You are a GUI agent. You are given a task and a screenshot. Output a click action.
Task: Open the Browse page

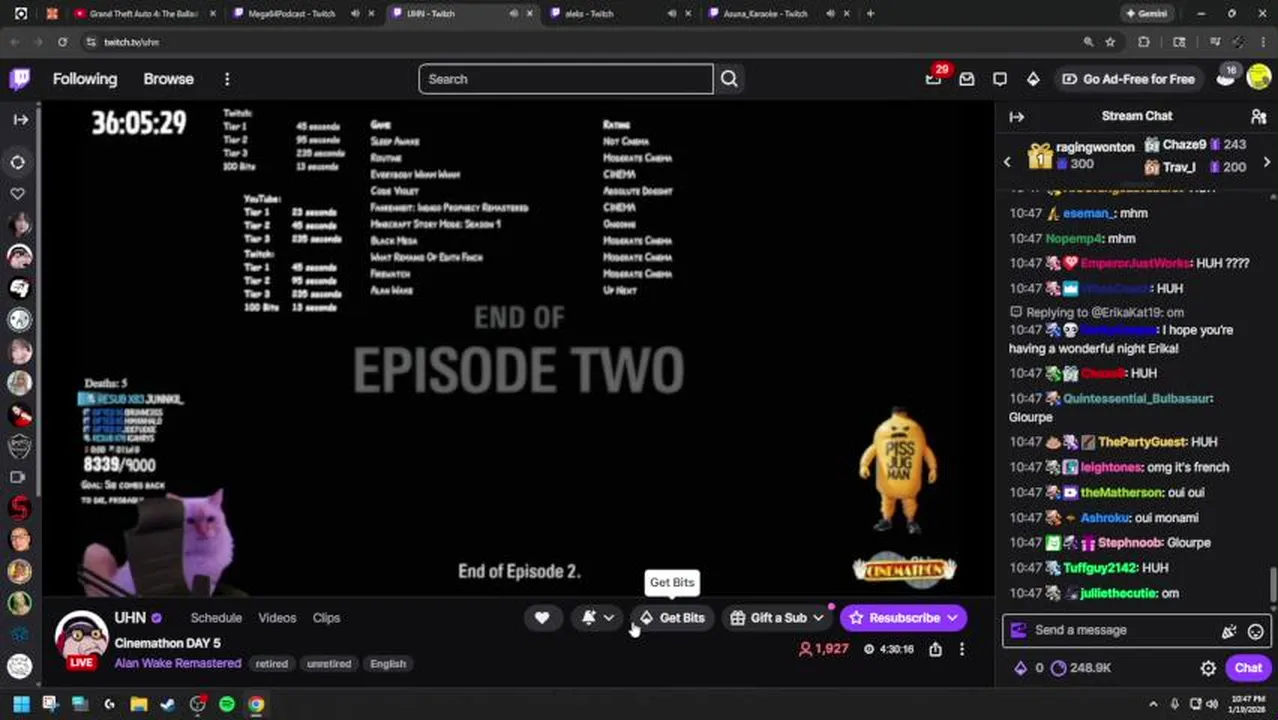(x=168, y=79)
